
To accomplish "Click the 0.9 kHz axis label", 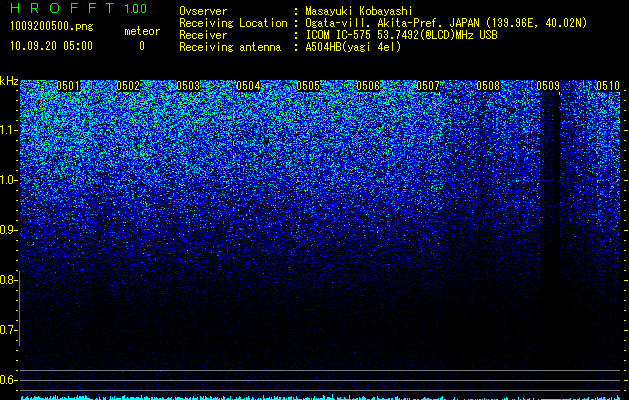I will (x=8, y=230).
